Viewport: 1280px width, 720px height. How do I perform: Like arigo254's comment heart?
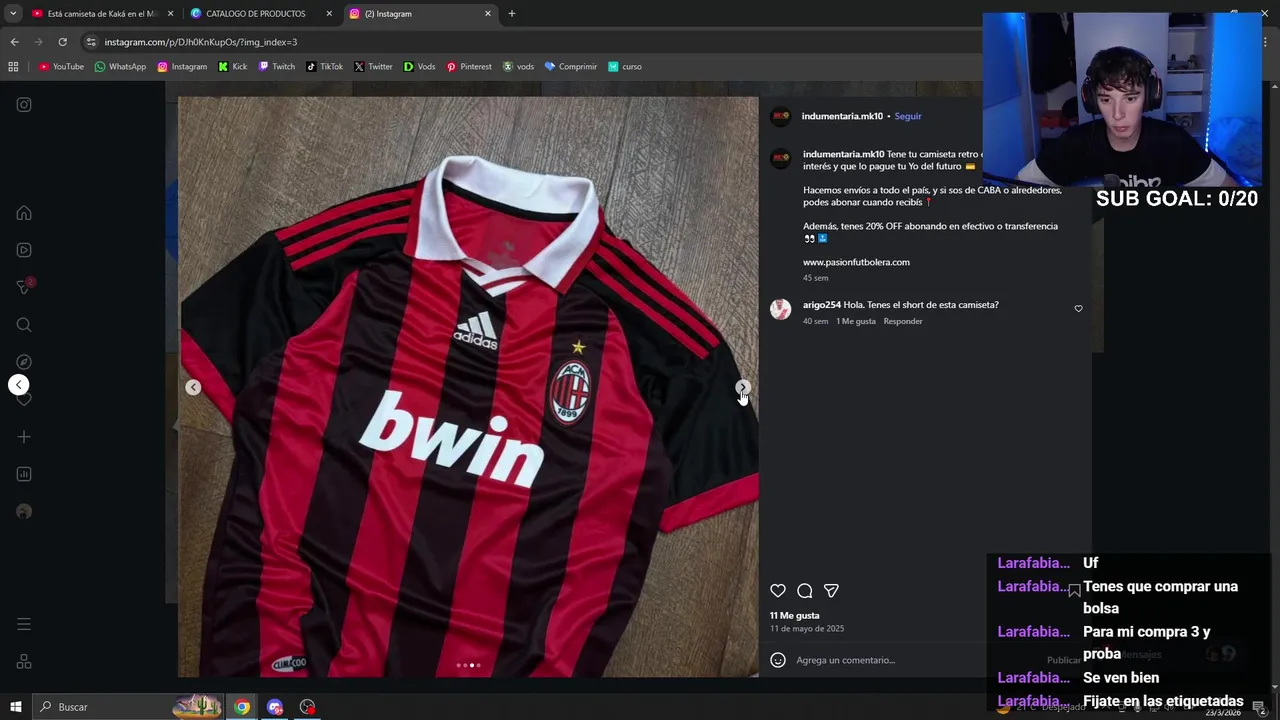1078,309
